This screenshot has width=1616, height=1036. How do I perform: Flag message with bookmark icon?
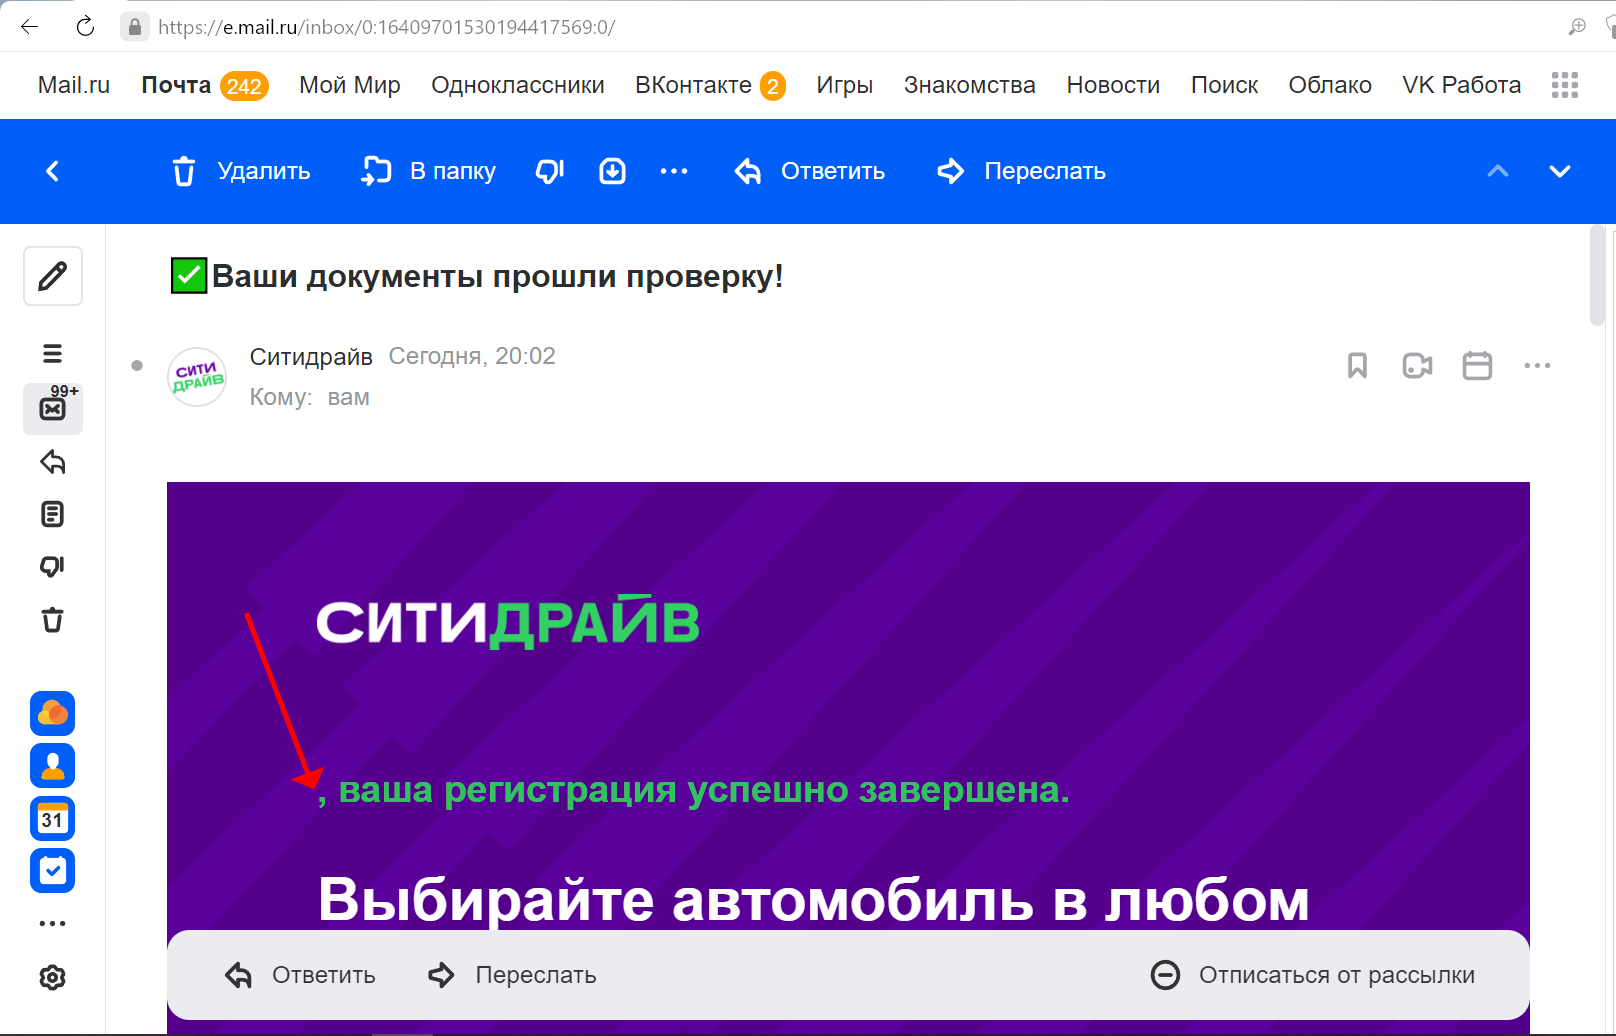[1357, 366]
